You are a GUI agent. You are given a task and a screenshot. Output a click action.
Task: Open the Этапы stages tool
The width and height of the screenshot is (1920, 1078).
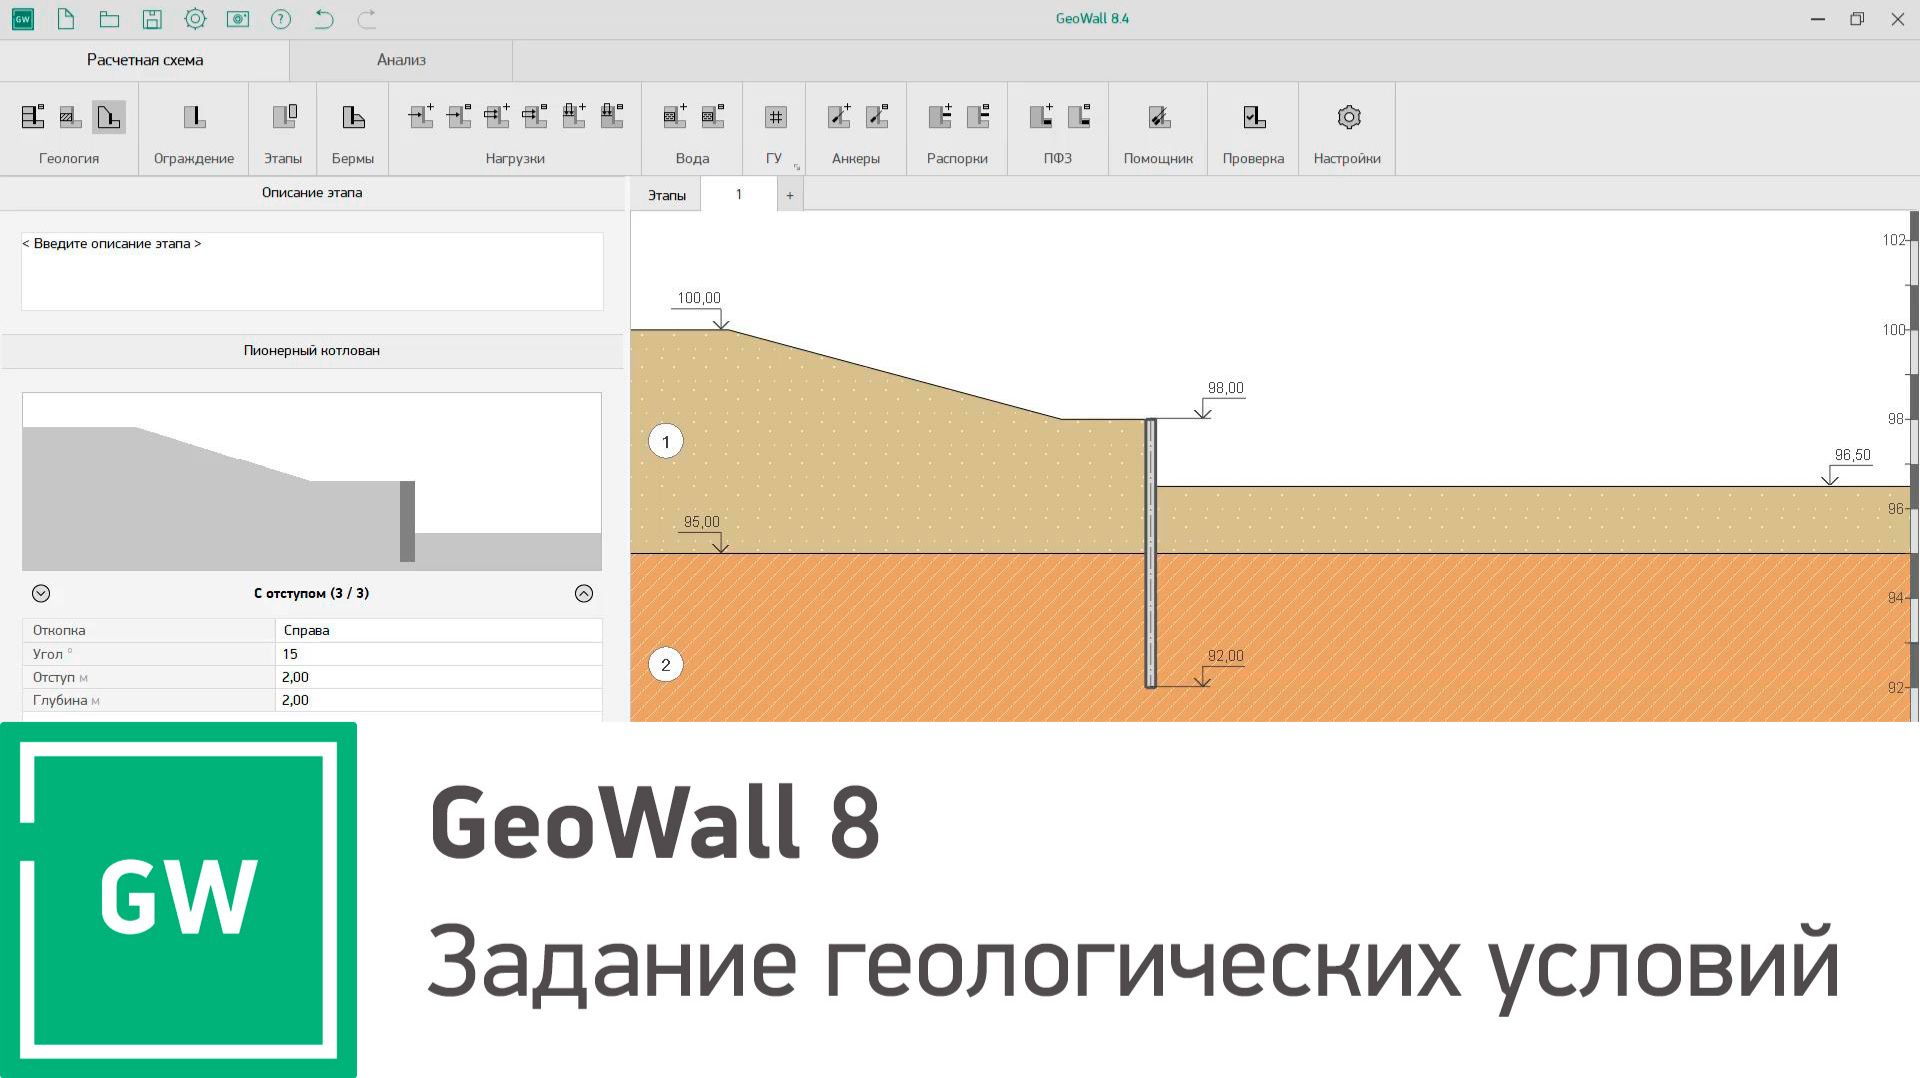(285, 117)
